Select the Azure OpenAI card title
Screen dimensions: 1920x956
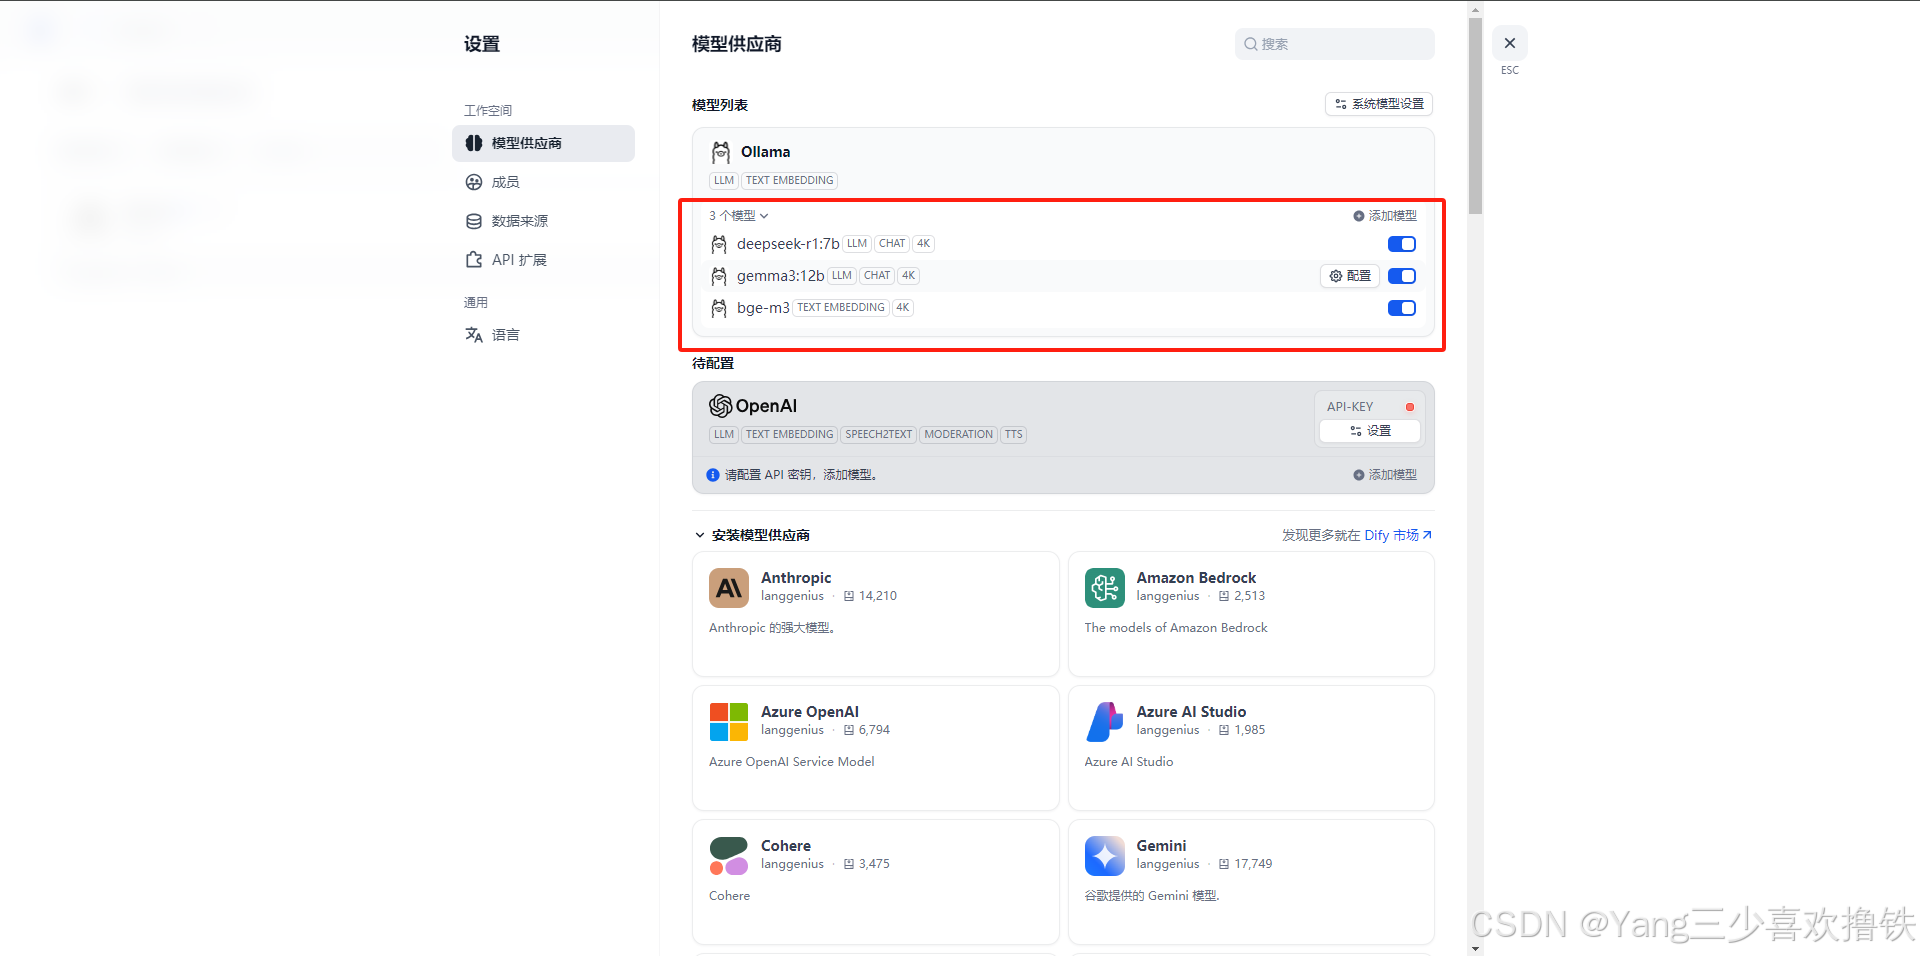pyautogui.click(x=810, y=712)
